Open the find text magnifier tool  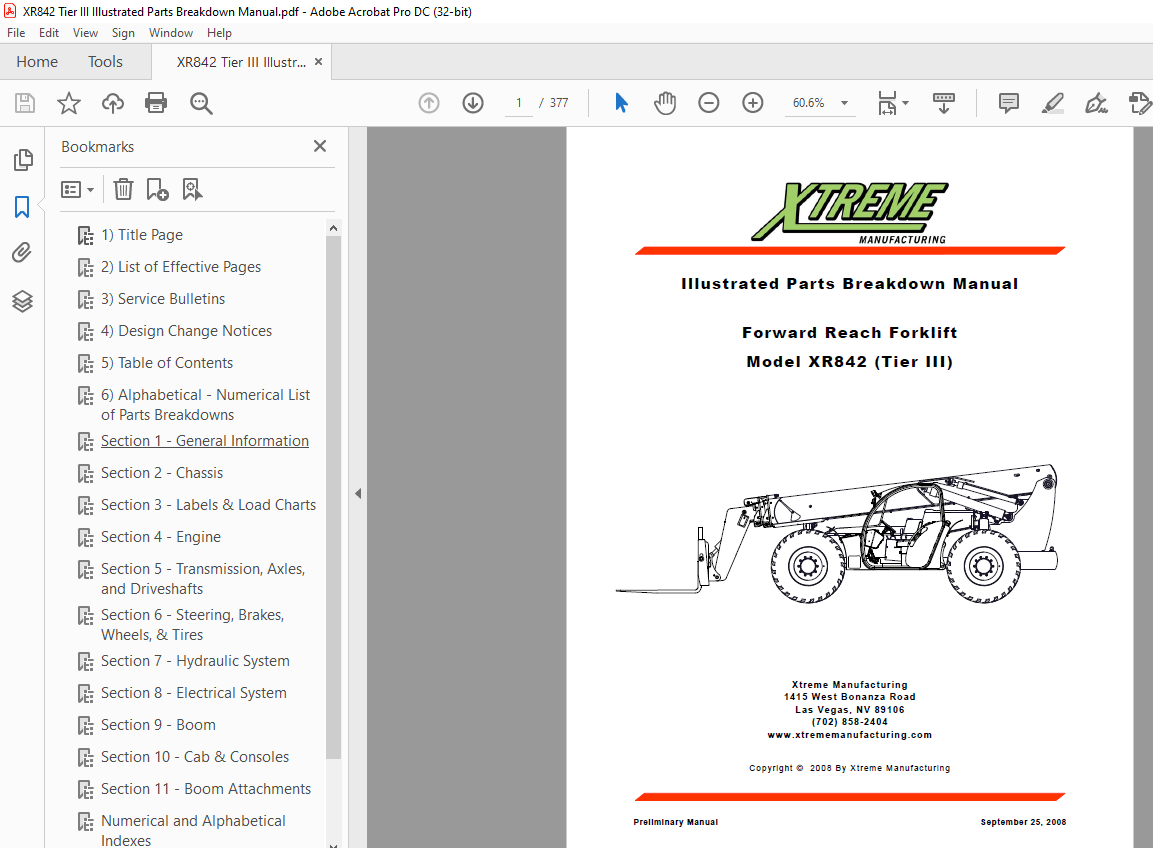(201, 103)
